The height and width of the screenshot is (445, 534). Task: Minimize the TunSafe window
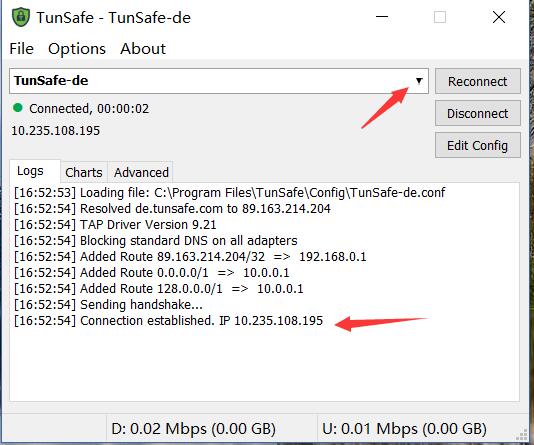[x=382, y=16]
